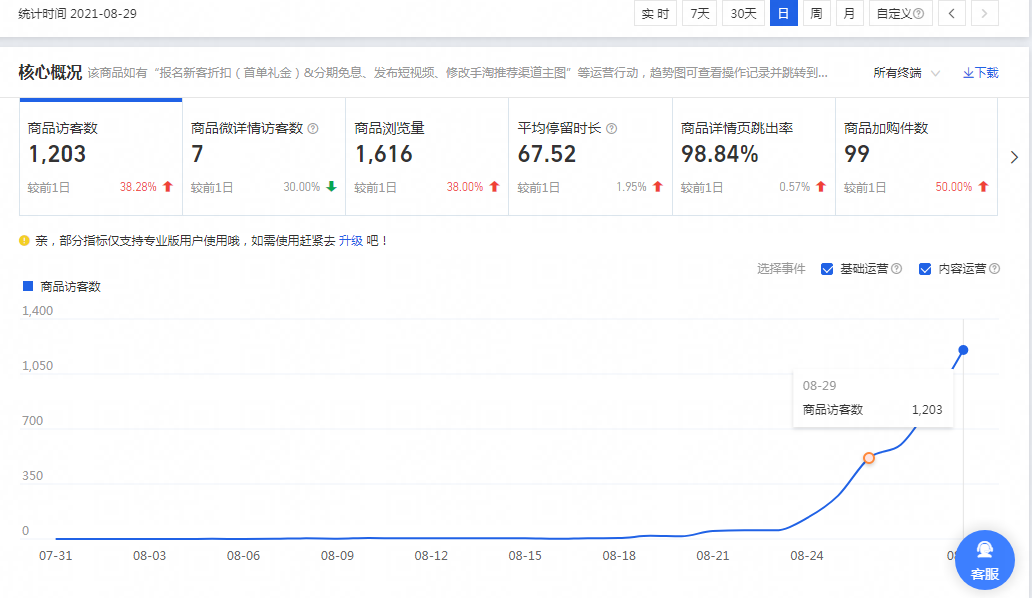Viewport: 1032px width, 598px height.
Task: Toggle the right arrow to show more metrics
Action: [x=1014, y=157]
